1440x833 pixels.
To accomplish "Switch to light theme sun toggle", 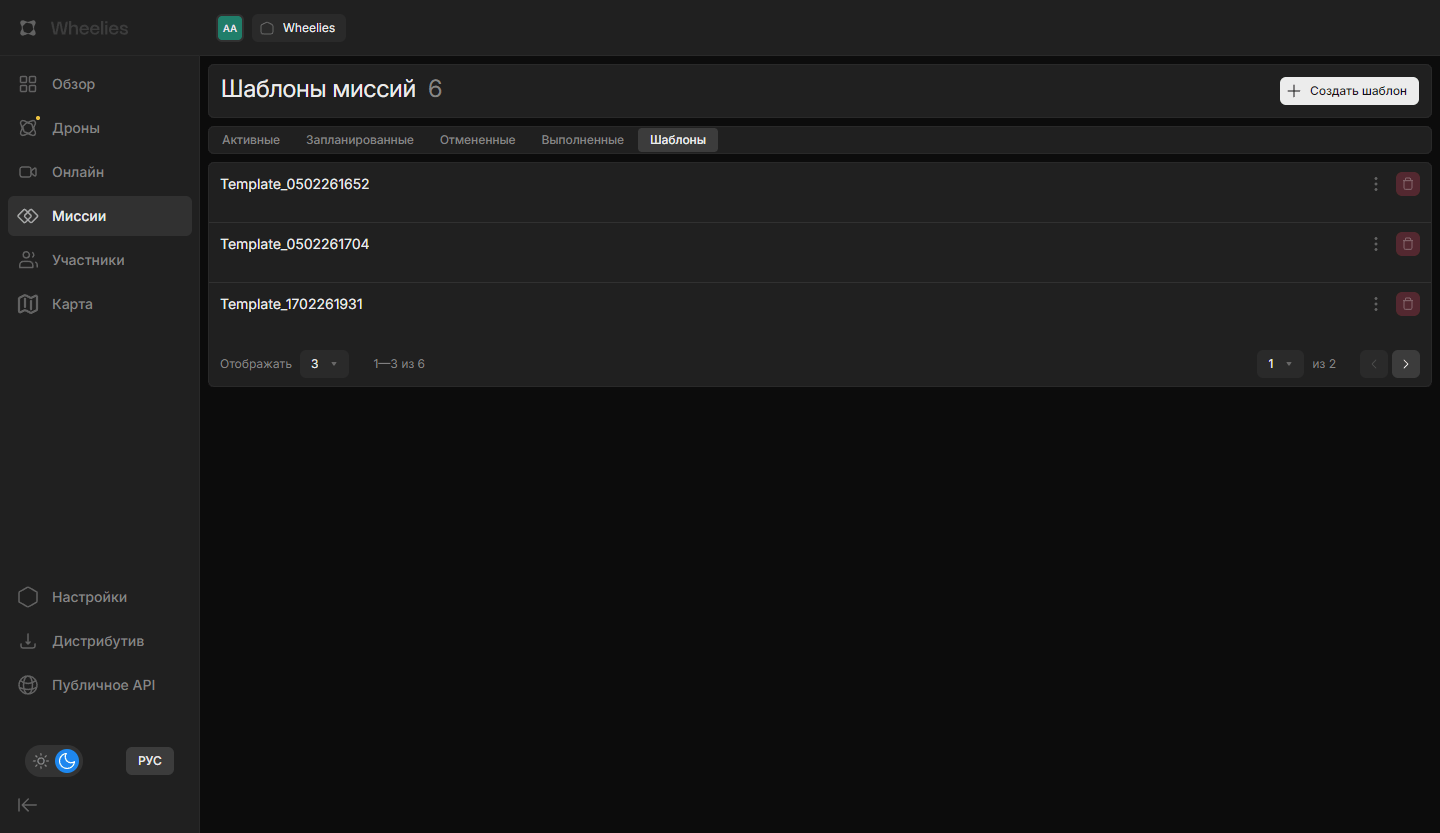I will point(41,761).
